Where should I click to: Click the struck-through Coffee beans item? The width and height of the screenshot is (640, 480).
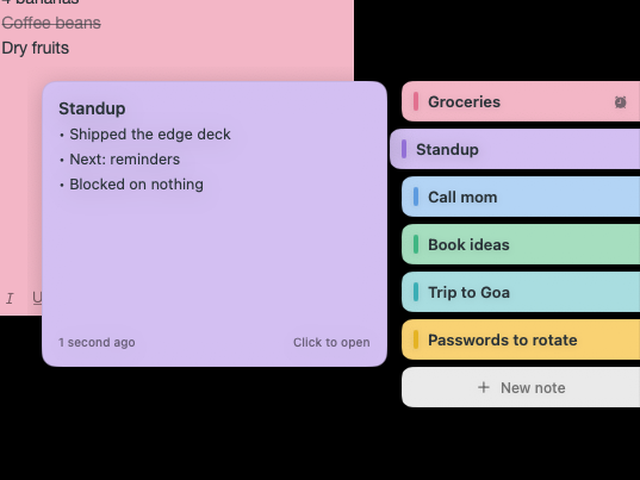(51, 23)
